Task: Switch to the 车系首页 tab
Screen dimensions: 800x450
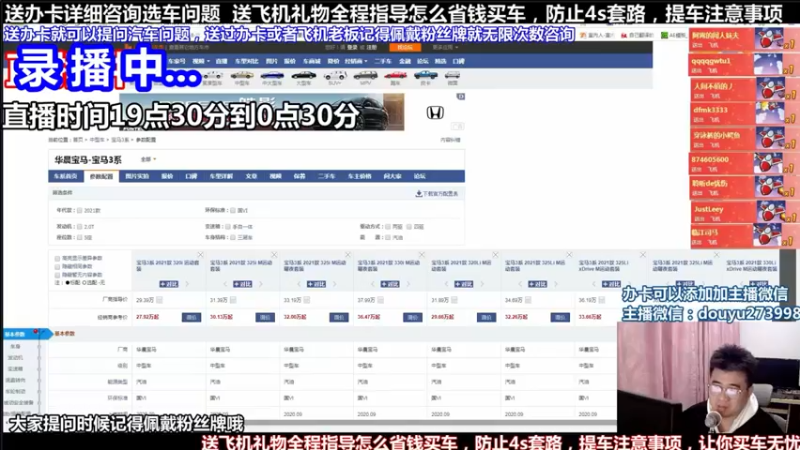Action: click(x=65, y=176)
